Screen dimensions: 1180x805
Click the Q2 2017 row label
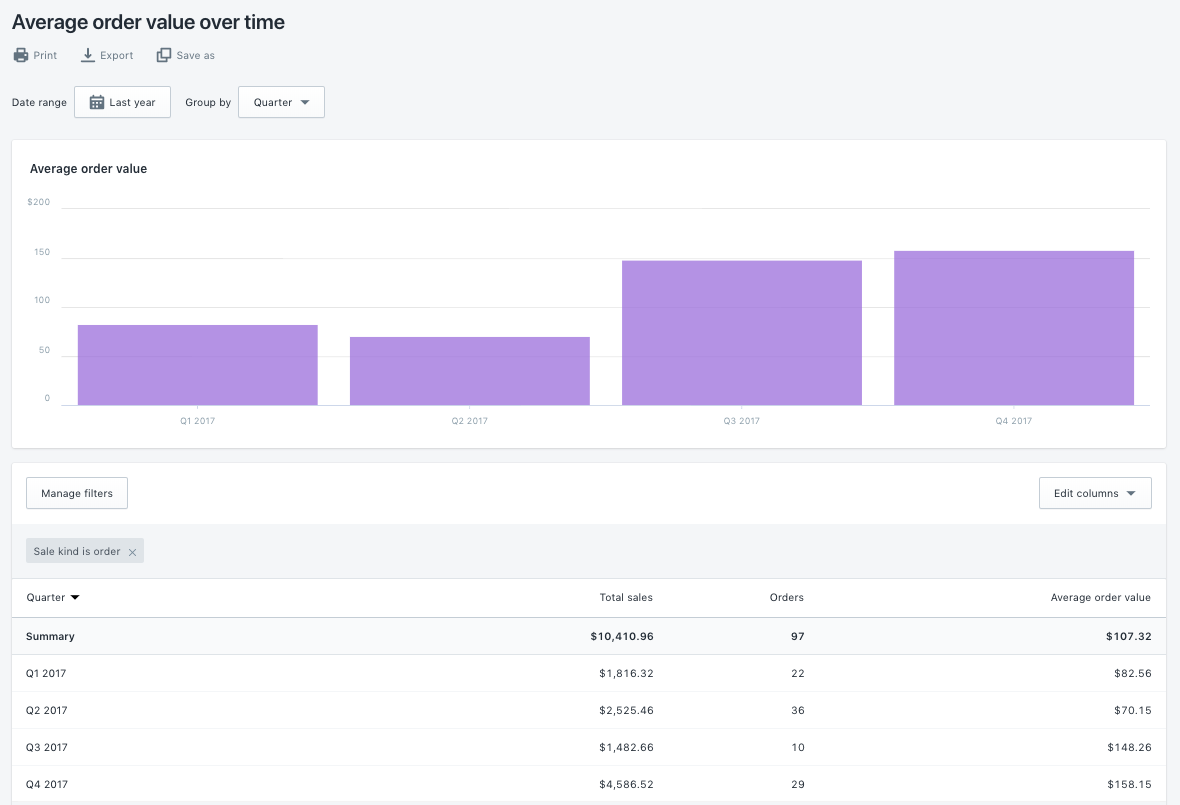coord(47,710)
